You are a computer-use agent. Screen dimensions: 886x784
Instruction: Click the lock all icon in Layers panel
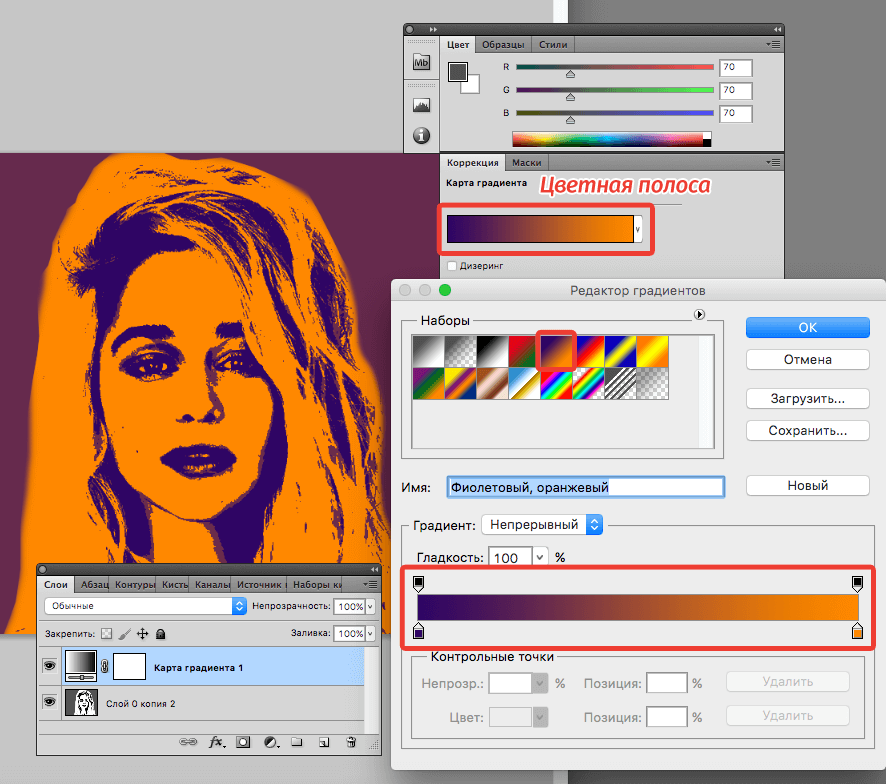[x=161, y=634]
